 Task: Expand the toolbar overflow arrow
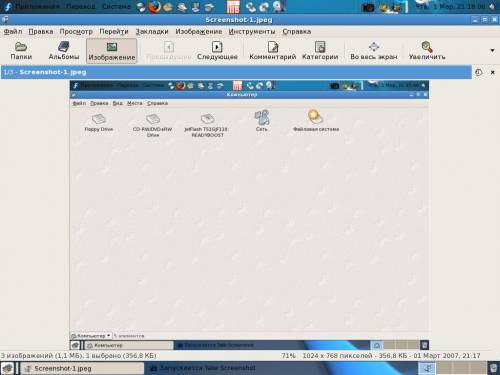(x=492, y=50)
